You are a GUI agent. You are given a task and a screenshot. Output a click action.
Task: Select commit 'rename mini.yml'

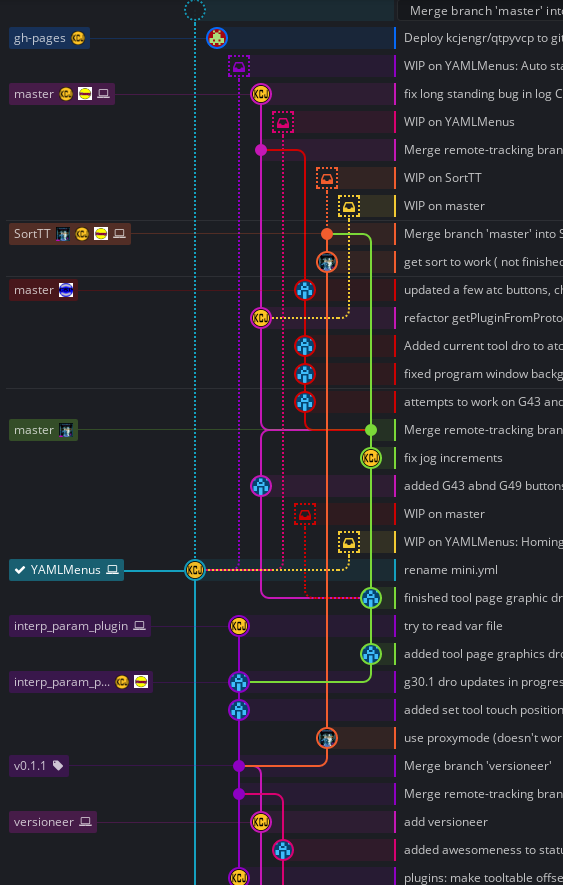451,570
